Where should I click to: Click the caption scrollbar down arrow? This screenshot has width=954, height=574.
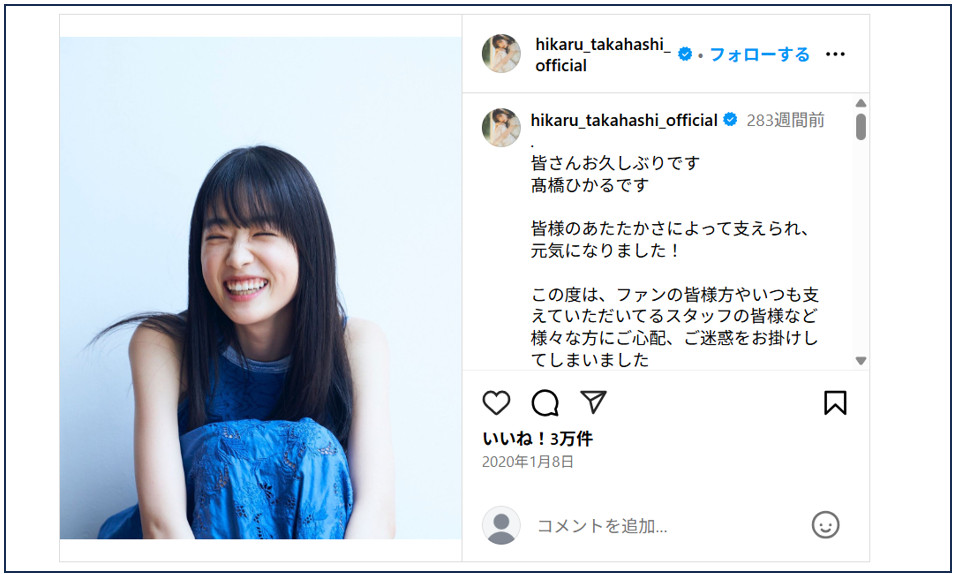click(x=860, y=361)
